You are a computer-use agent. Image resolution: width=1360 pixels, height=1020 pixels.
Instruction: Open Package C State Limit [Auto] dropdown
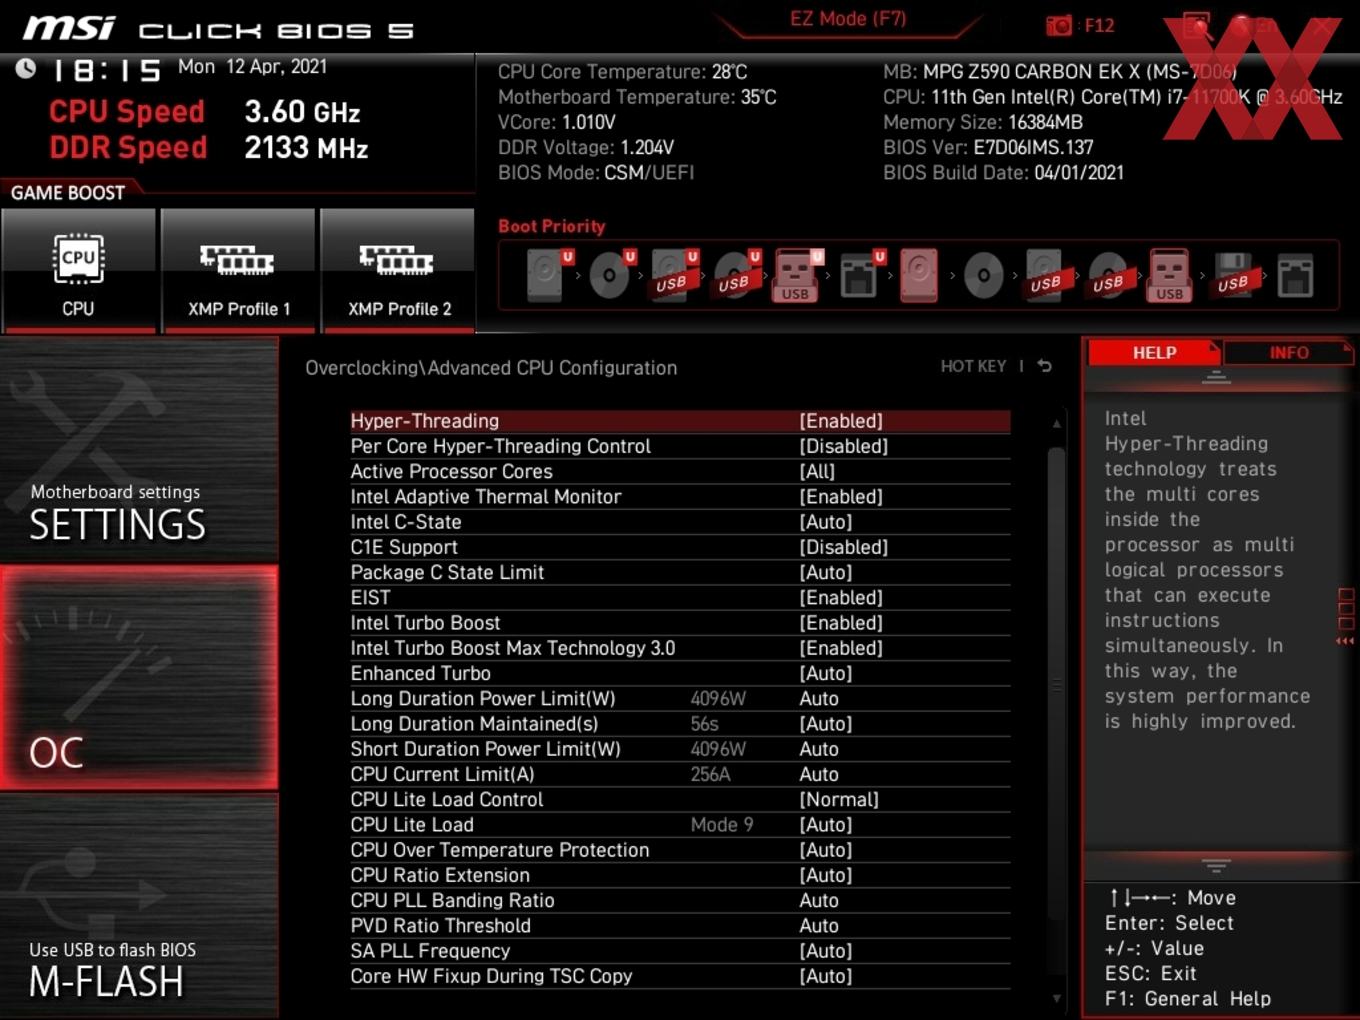[826, 572]
